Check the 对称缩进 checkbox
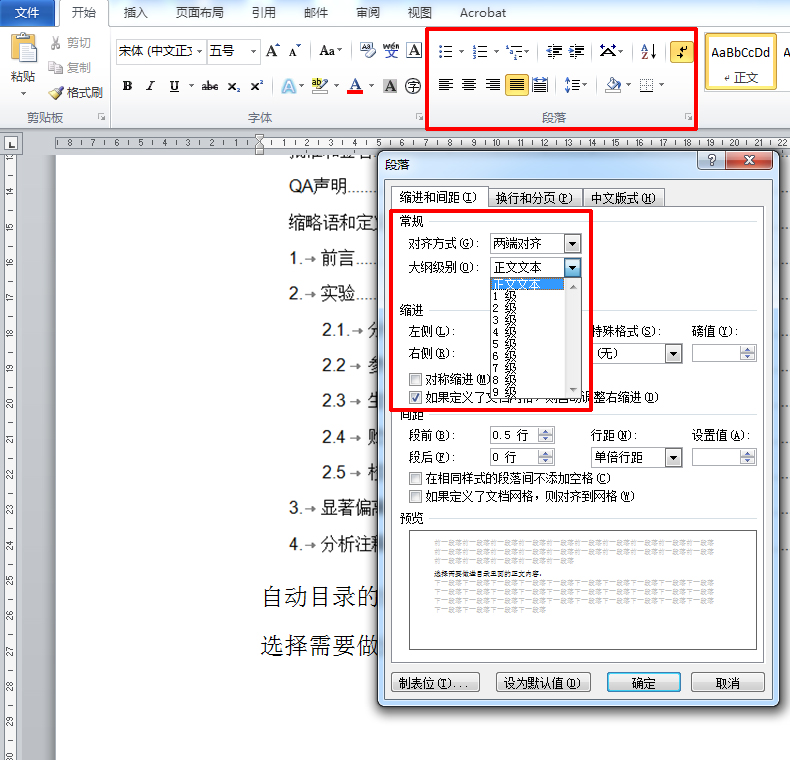 (x=415, y=378)
